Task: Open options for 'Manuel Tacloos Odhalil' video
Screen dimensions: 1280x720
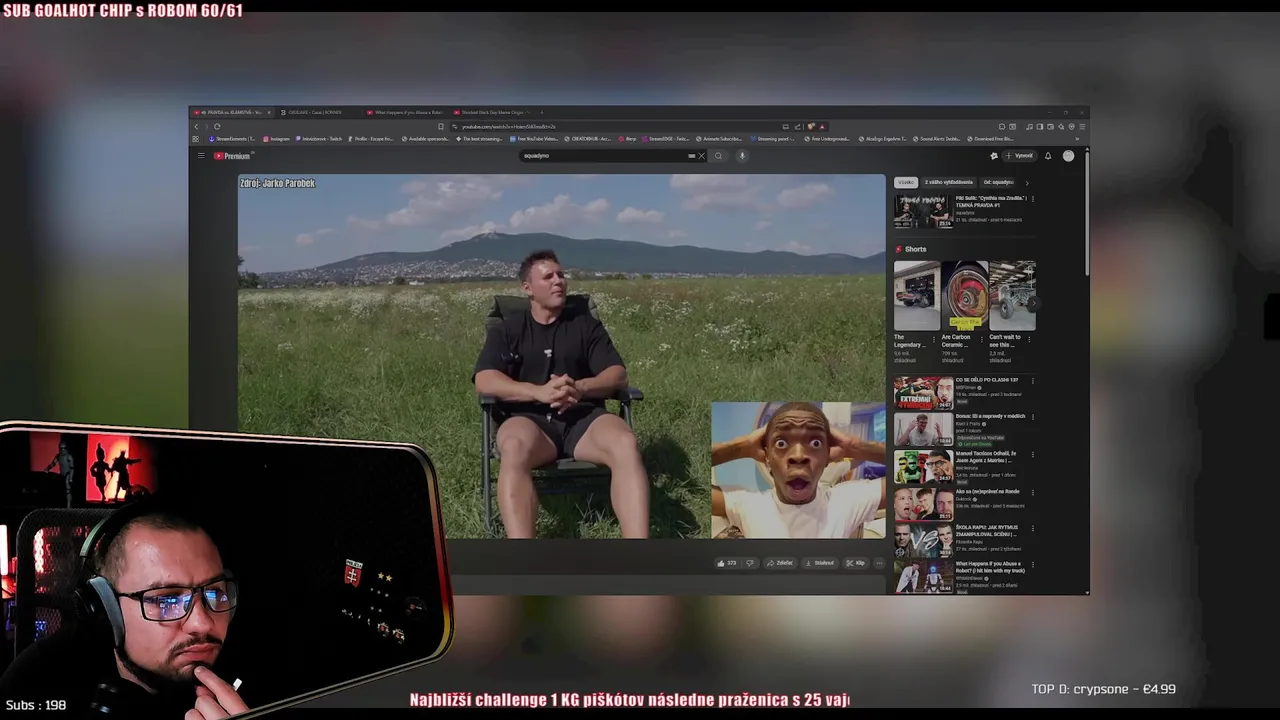Action: (1032, 453)
